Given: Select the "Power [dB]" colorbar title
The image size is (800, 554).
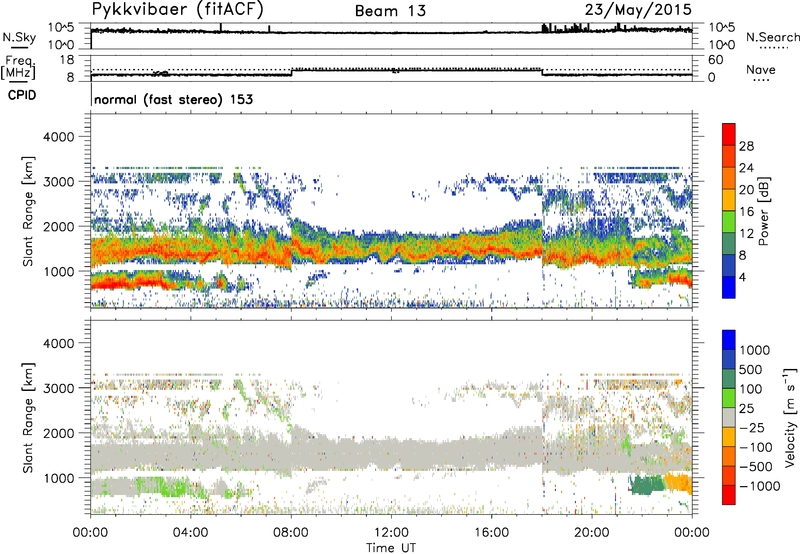Looking at the screenshot, I should tap(764, 211).
